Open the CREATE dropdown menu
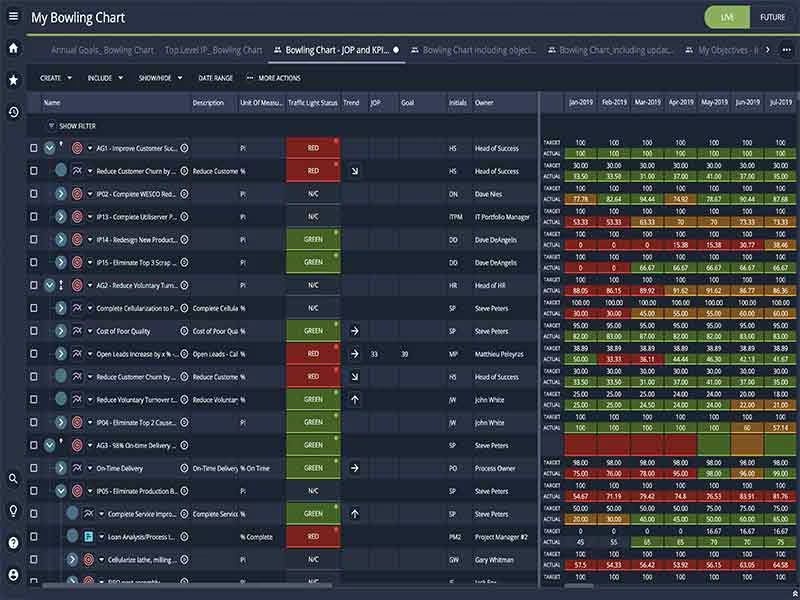The image size is (800, 600). click(x=56, y=78)
